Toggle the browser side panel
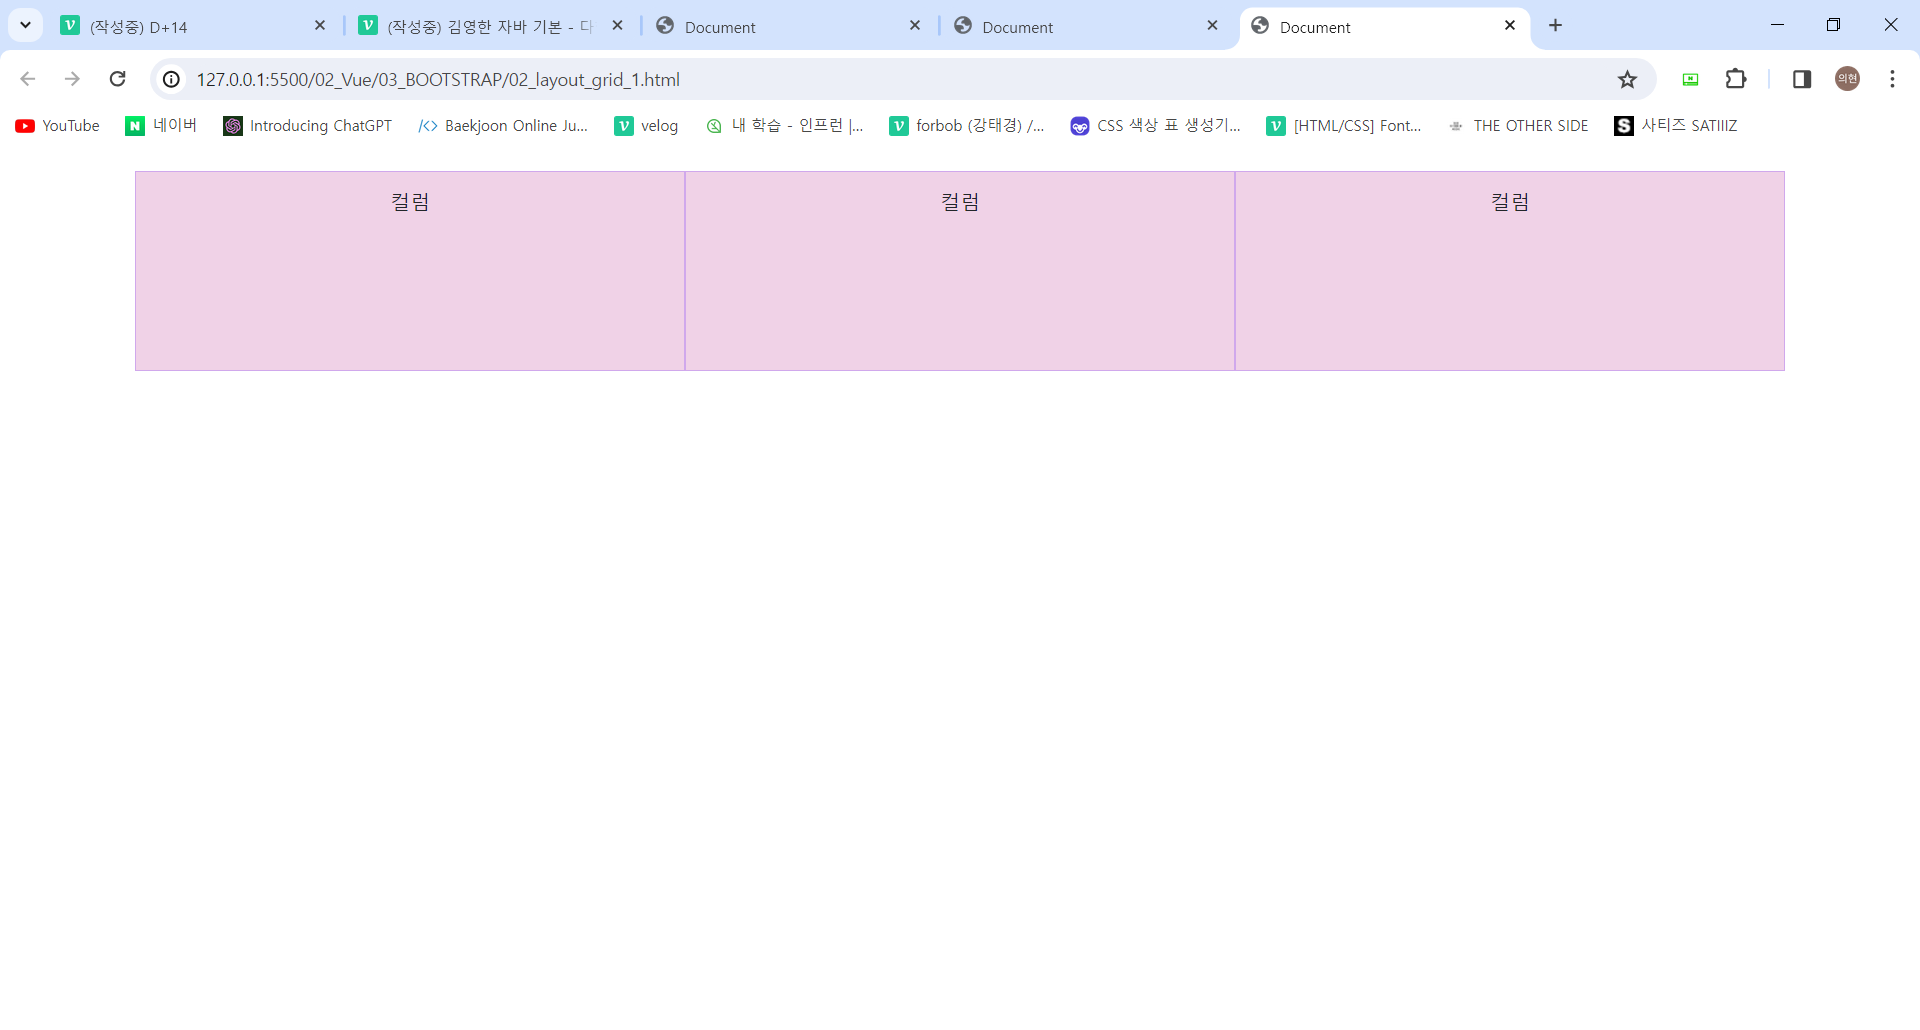This screenshot has height=1030, width=1920. 1802,79
